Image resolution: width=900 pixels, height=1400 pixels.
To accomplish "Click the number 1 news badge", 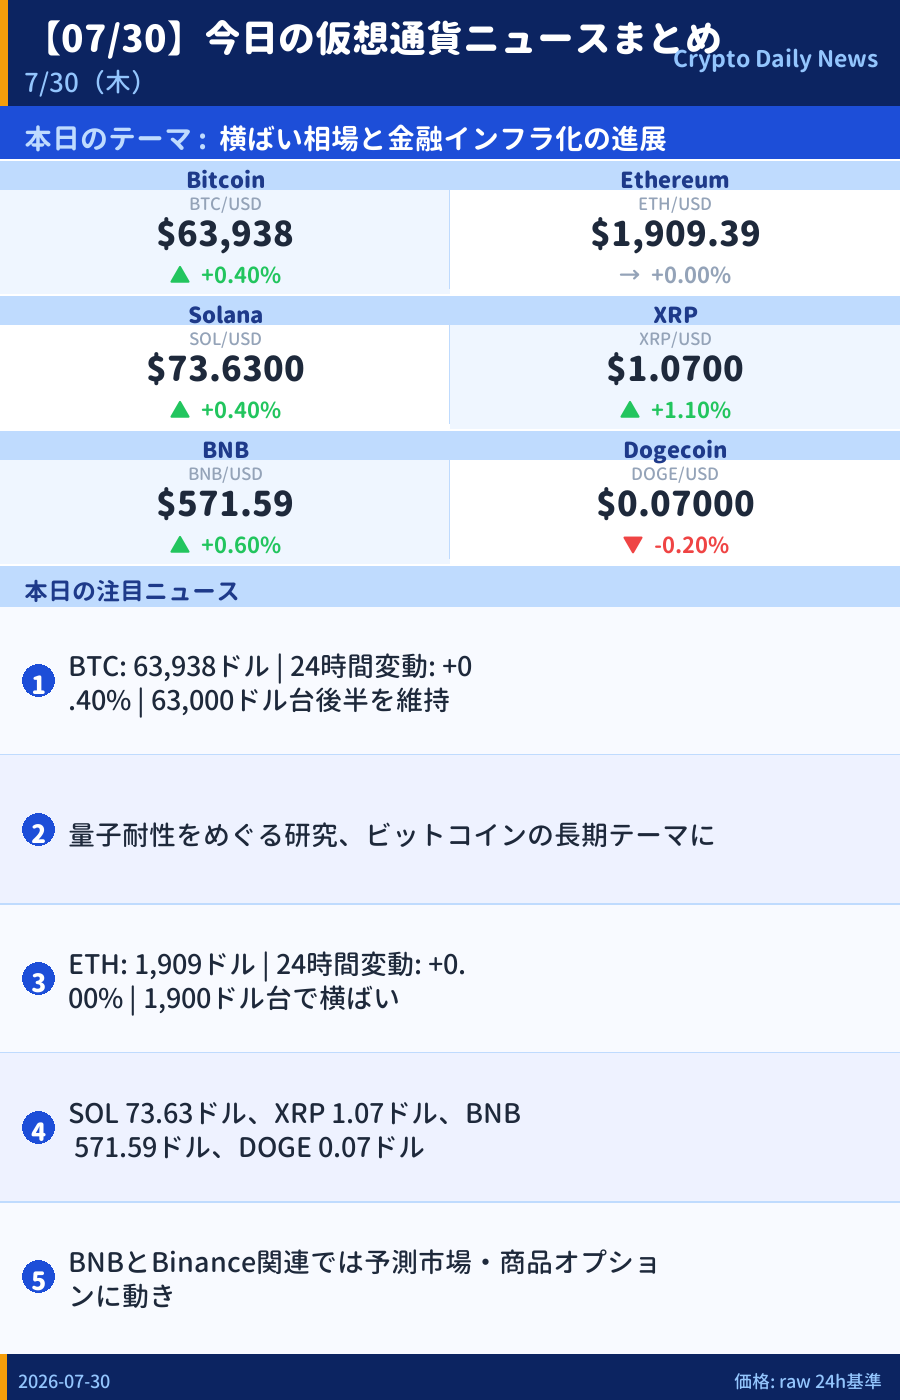I will coord(38,682).
